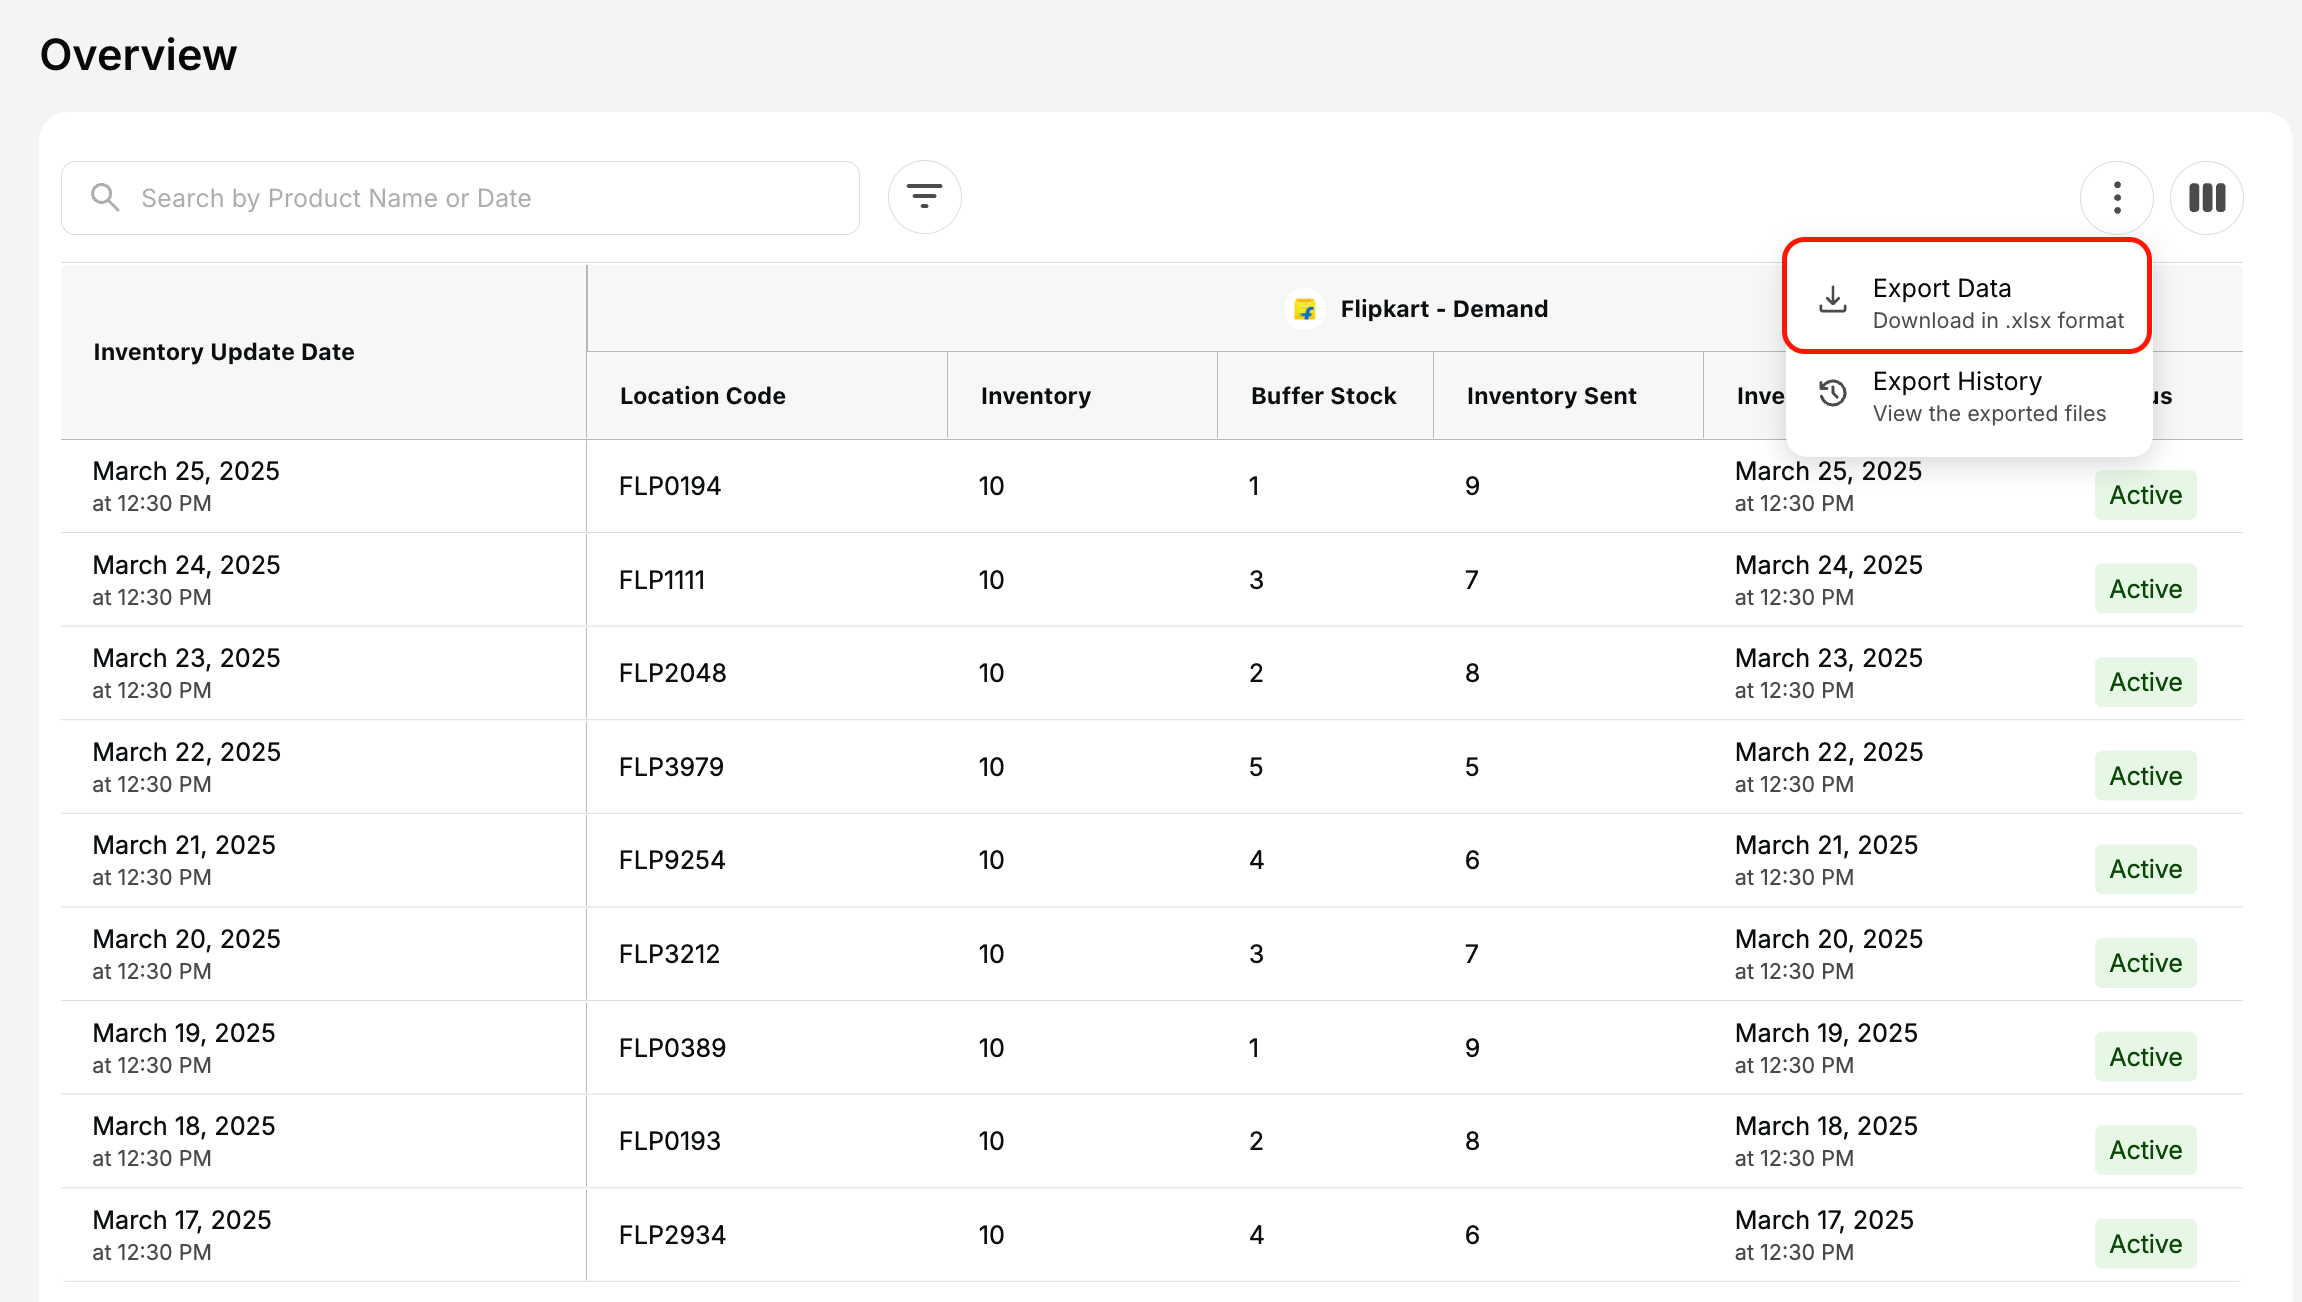Click March 21, 2025 in the update date column

(184, 845)
